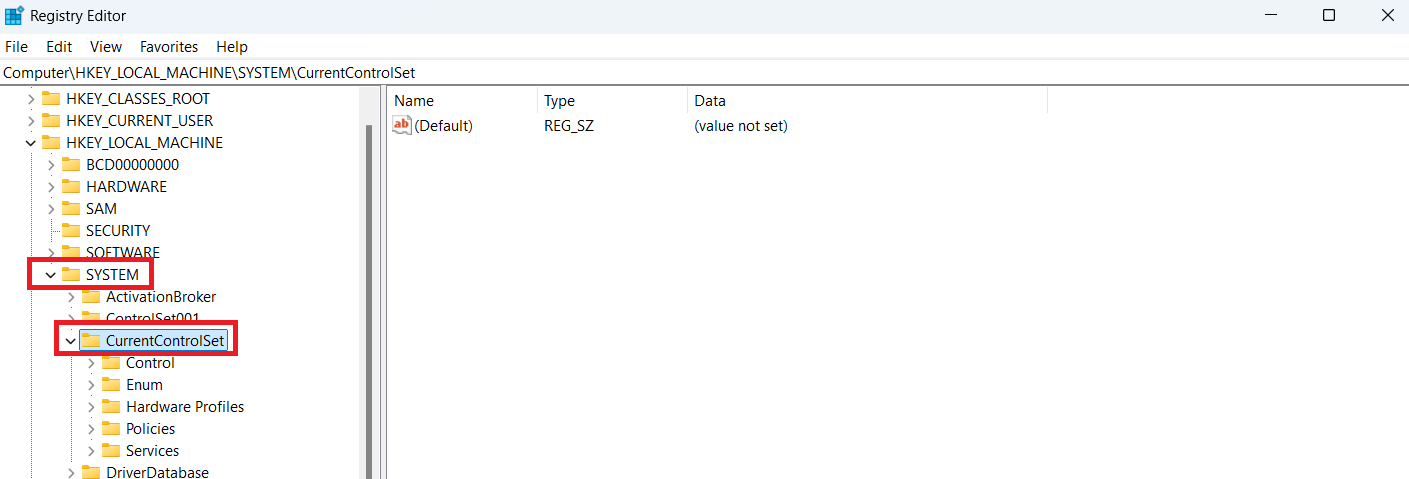
Task: Click the Services folder icon
Action: click(111, 451)
